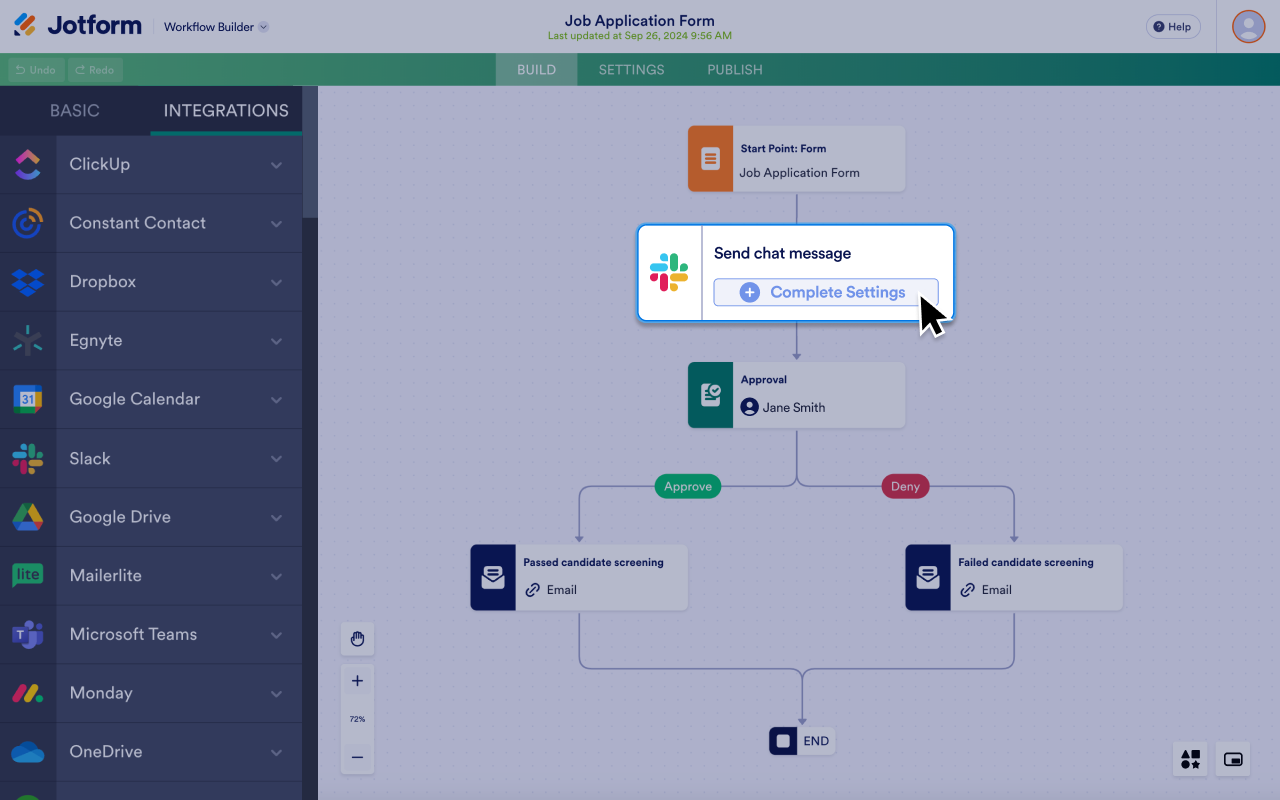Image resolution: width=1280 pixels, height=800 pixels.
Task: Click the Monday integration icon
Action: tap(28, 693)
